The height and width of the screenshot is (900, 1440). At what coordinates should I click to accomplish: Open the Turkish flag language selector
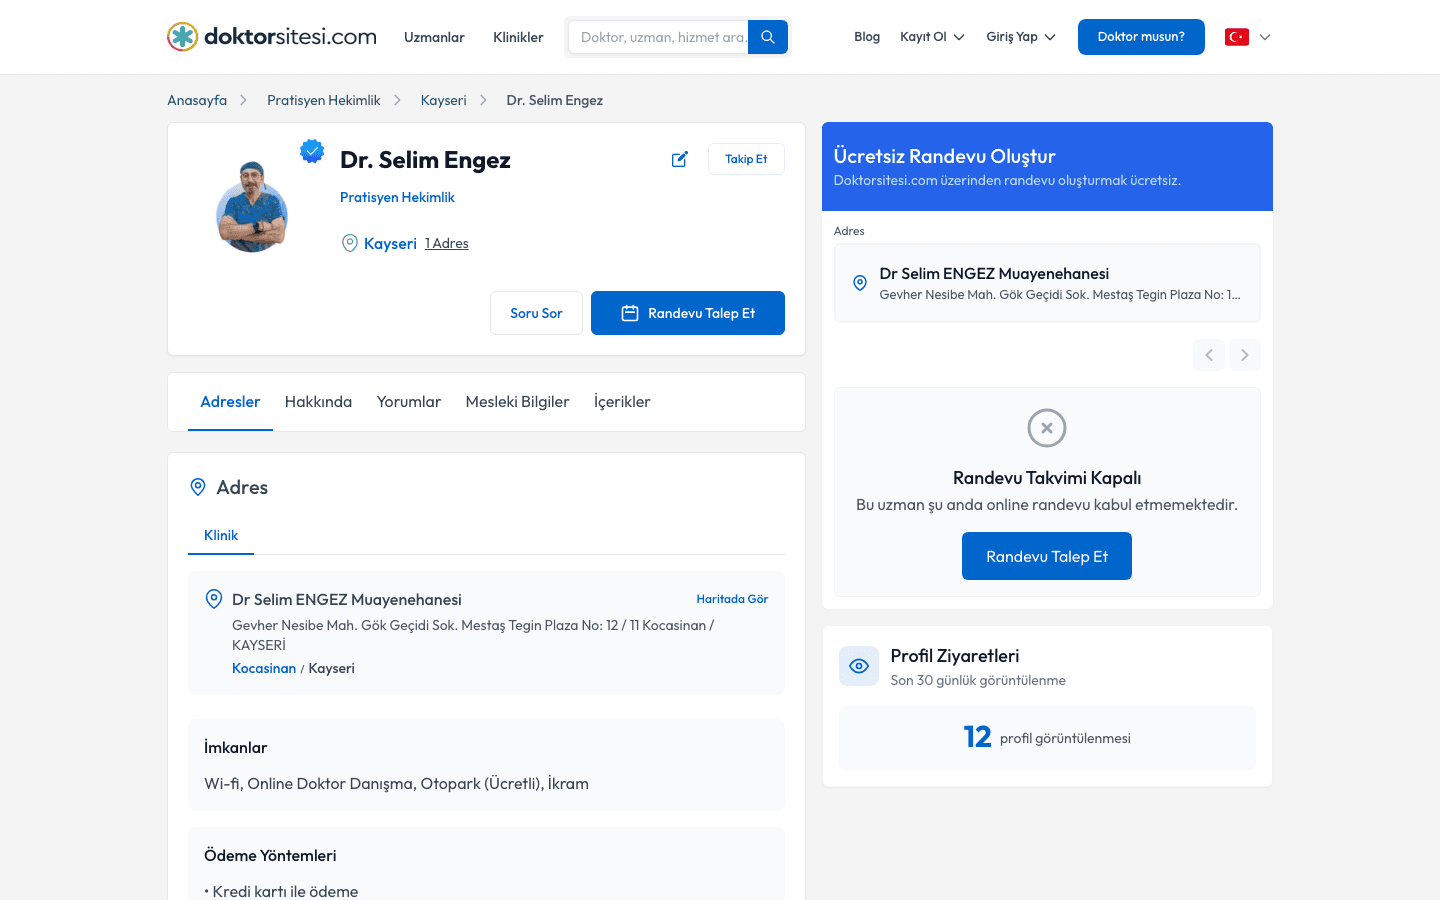click(1248, 37)
